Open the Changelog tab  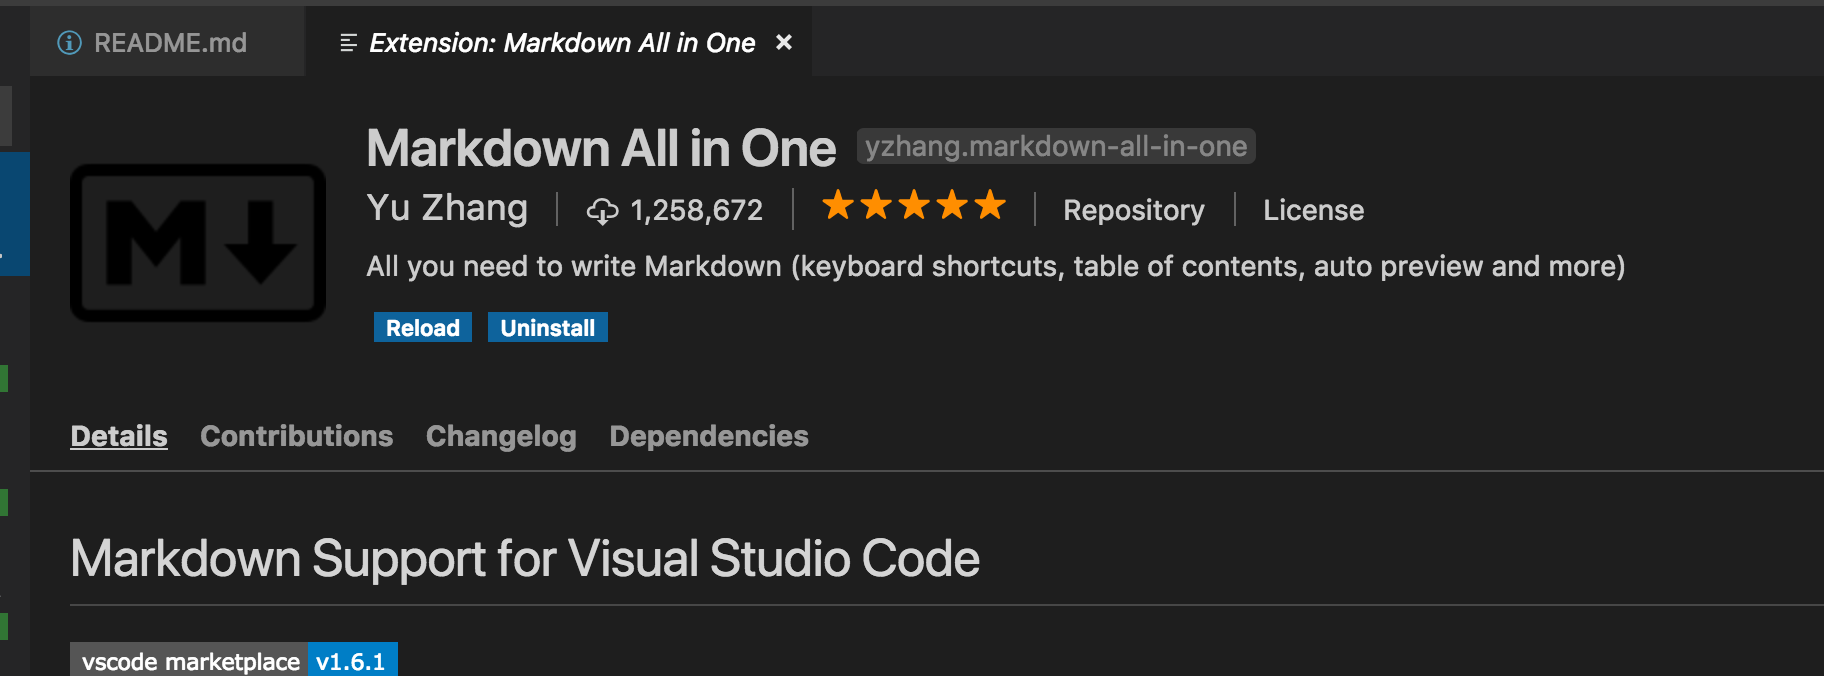[x=501, y=436]
